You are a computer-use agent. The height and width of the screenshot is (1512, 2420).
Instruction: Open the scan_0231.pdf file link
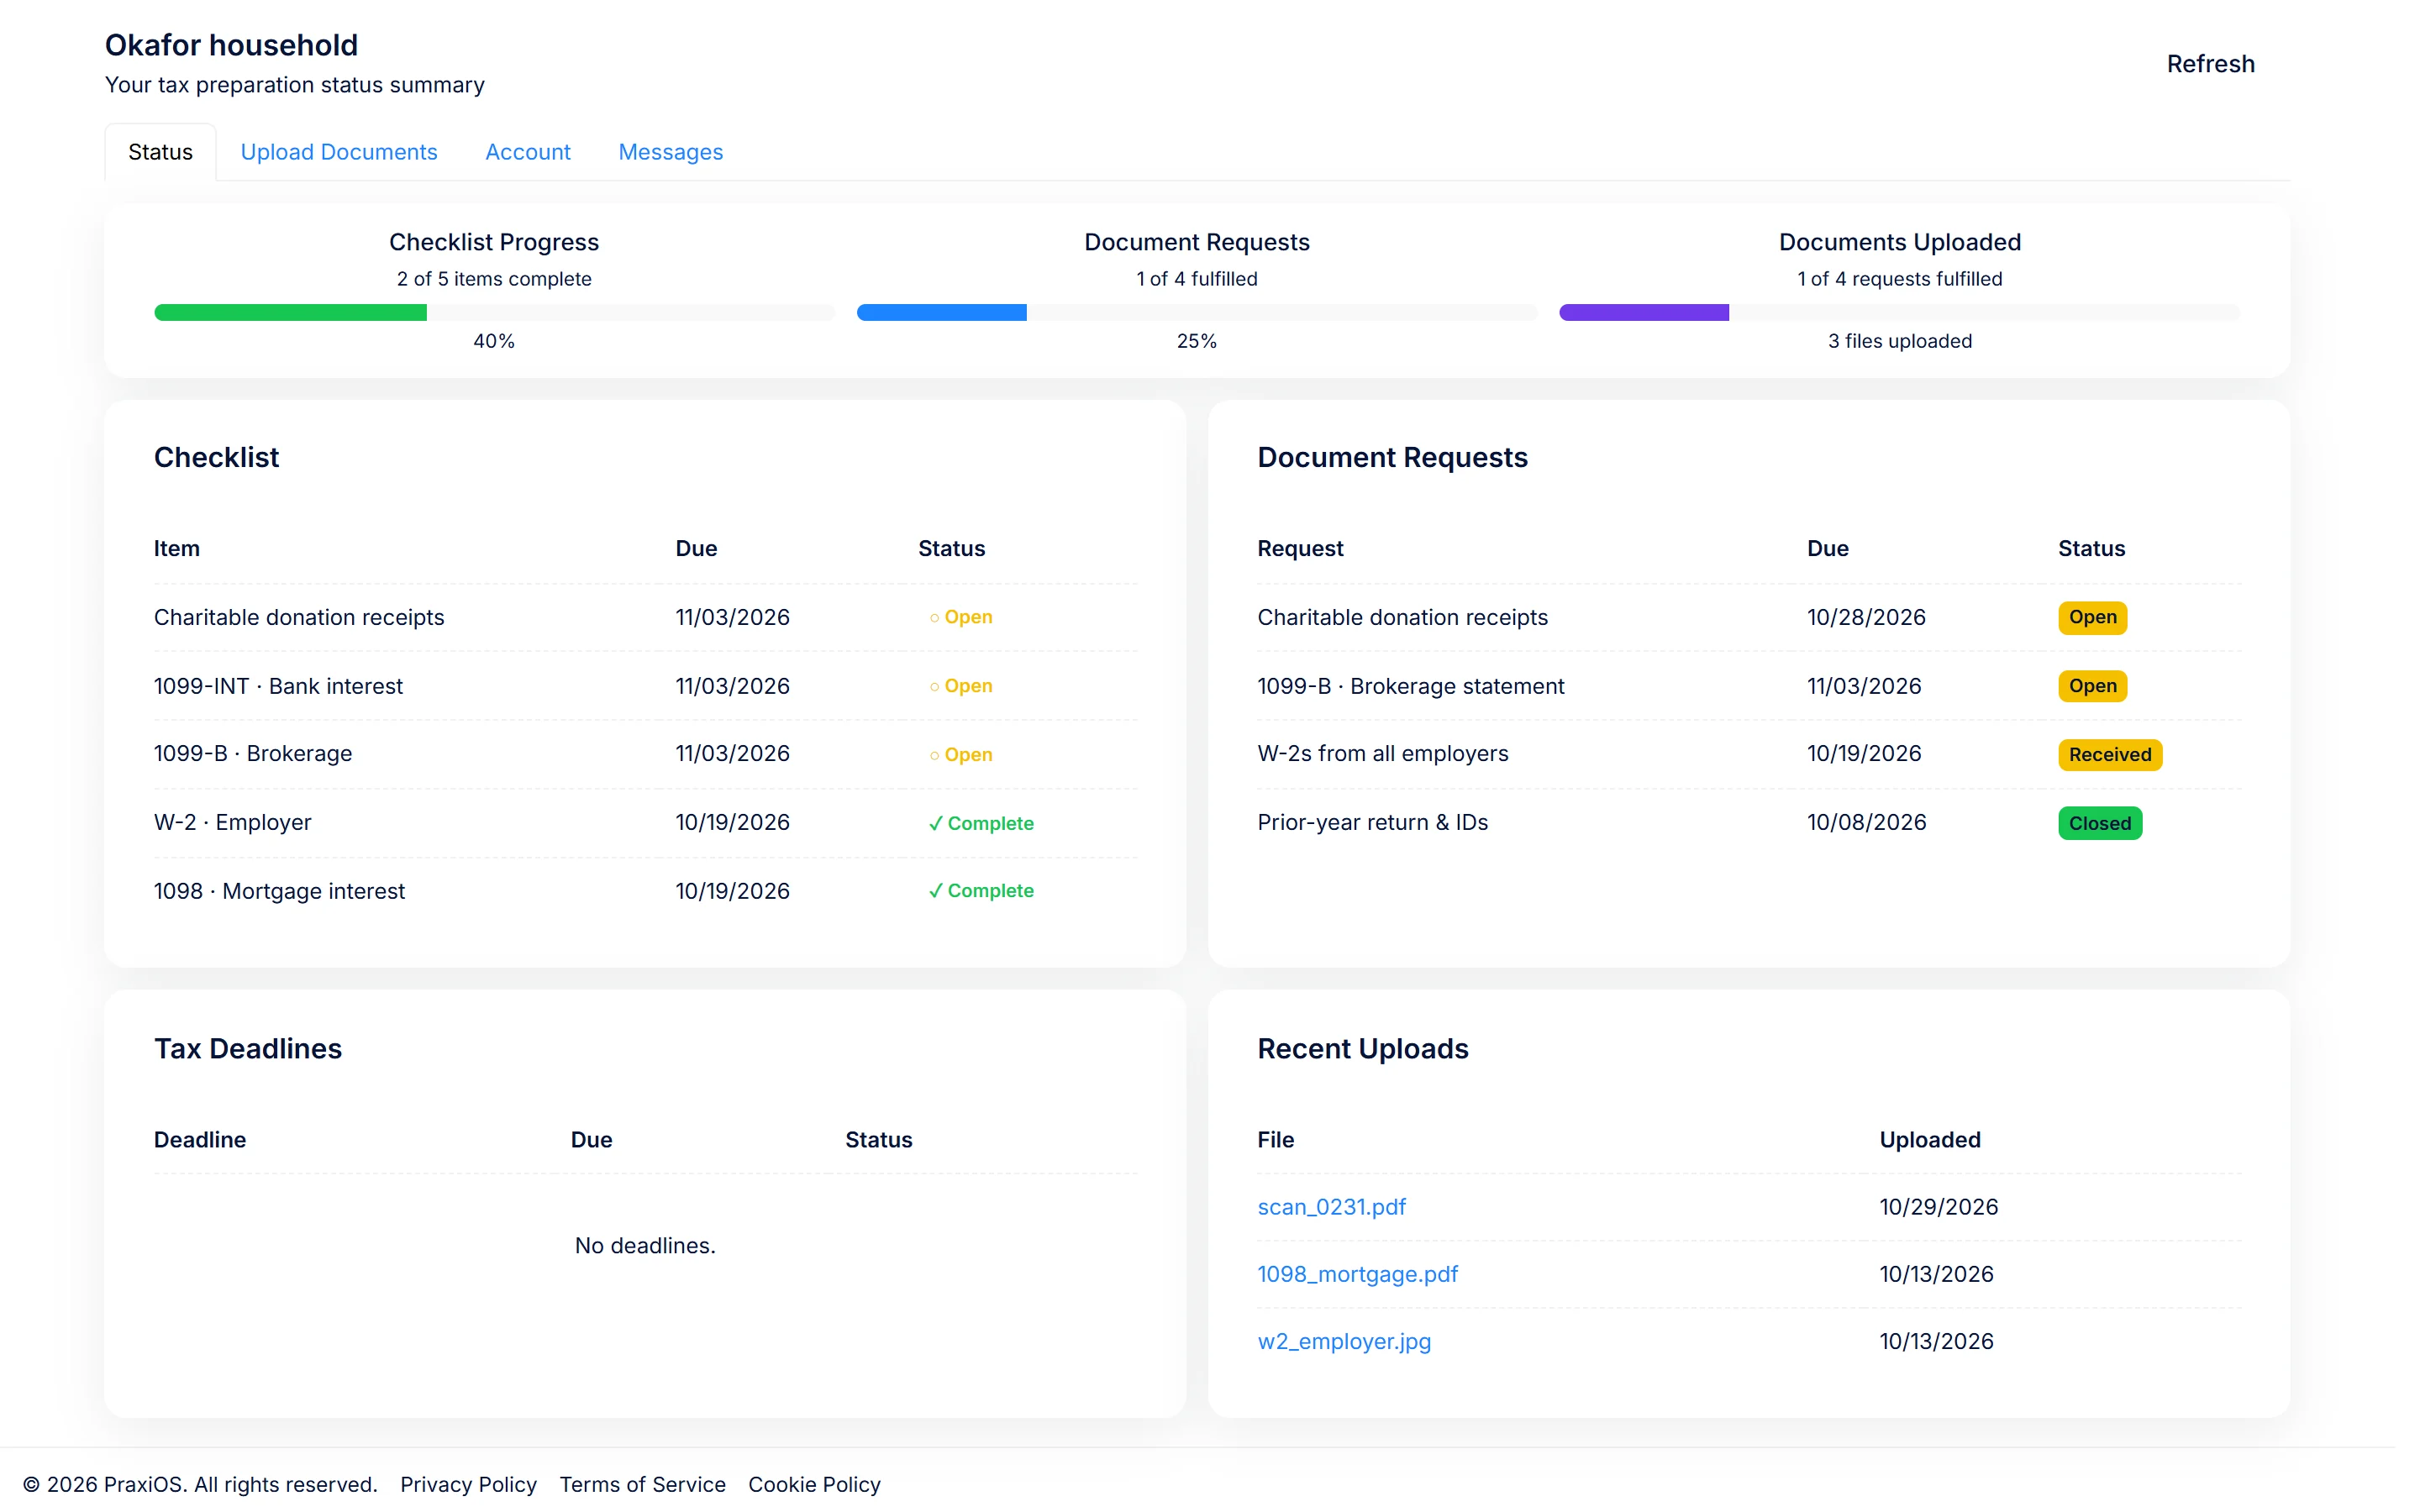coord(1331,1207)
